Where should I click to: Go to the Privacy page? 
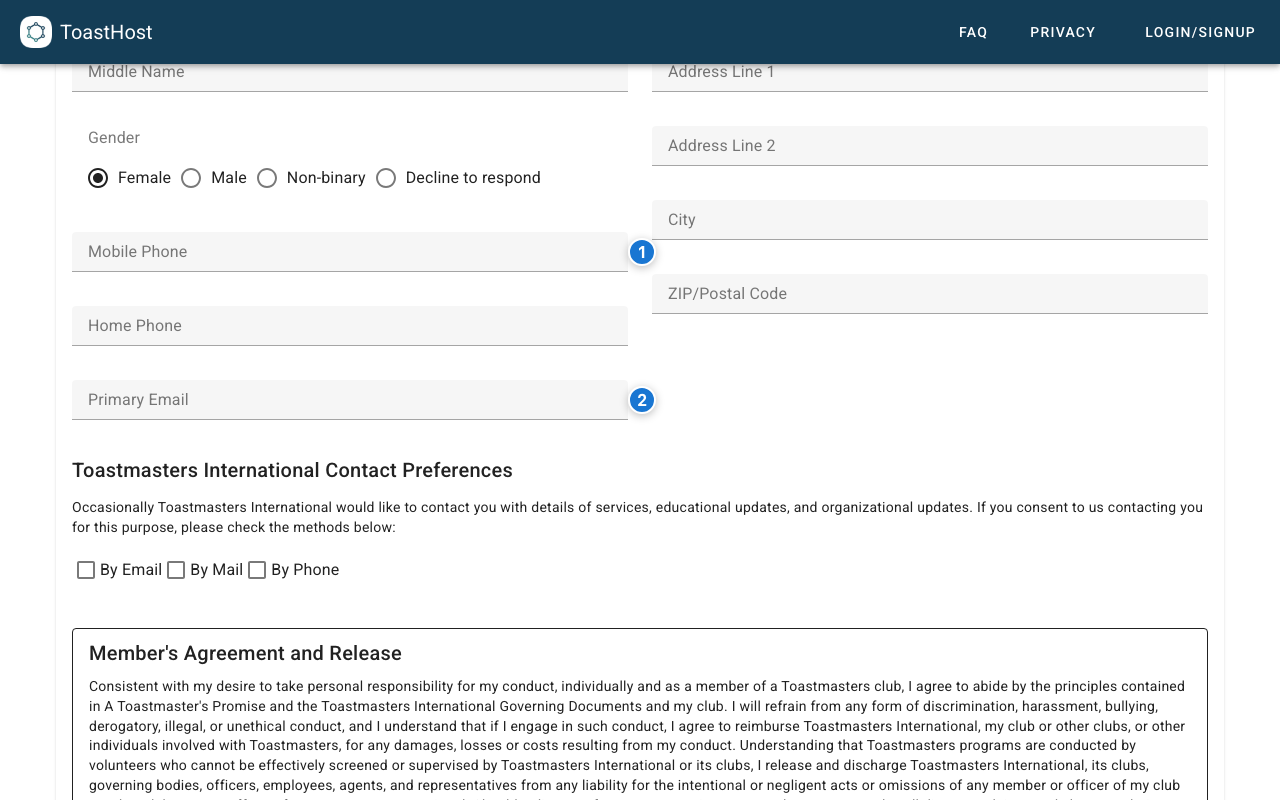point(1062,32)
